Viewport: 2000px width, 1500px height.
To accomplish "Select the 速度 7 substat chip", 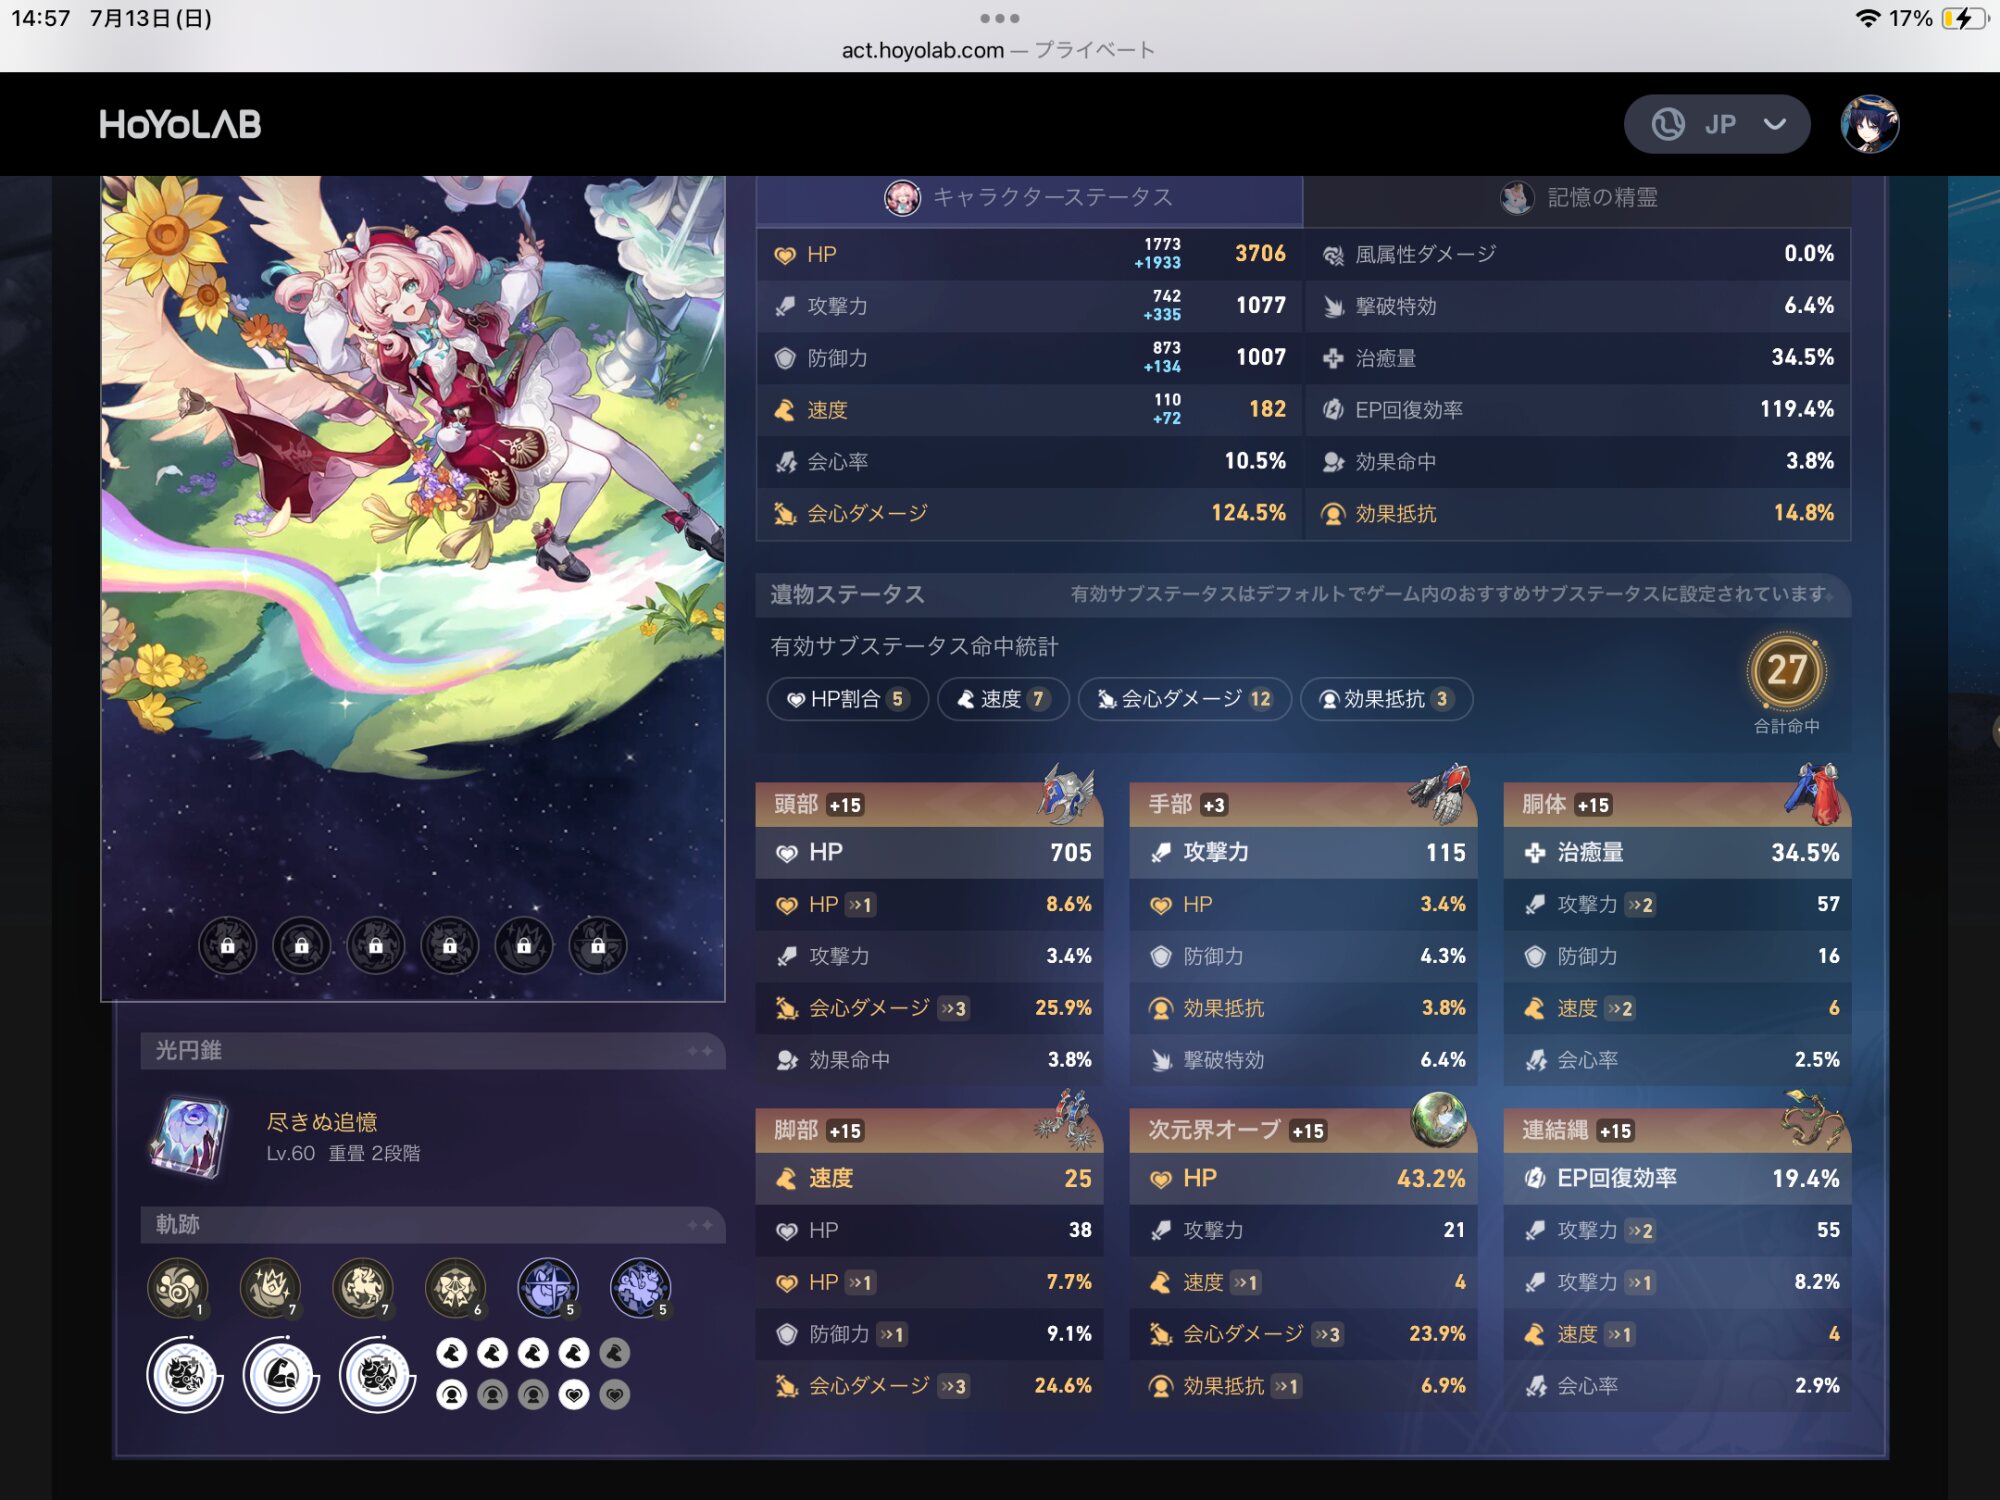I will [x=1003, y=699].
